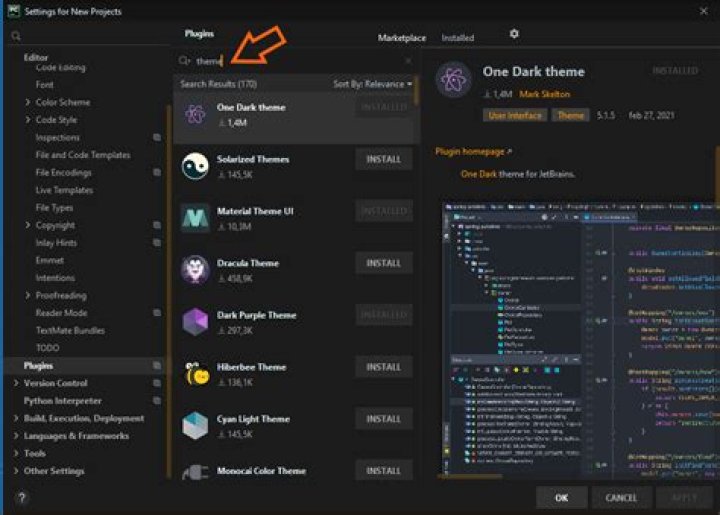720x515 pixels.
Task: Click inside the settings search field
Action: pos(92,36)
